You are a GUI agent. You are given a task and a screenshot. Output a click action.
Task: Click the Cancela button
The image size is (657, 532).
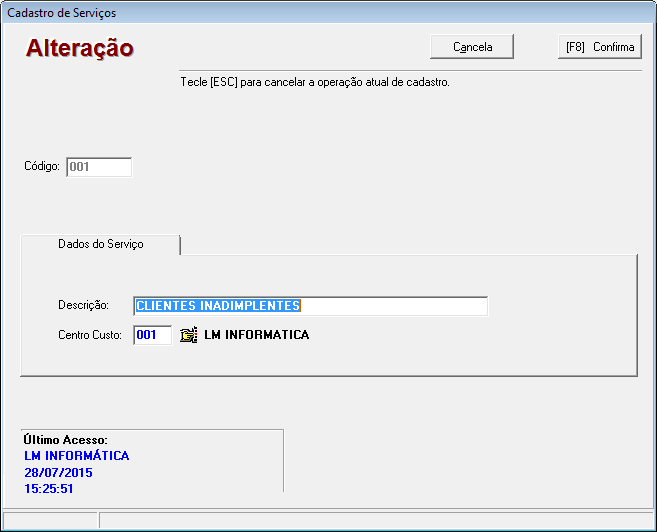click(473, 47)
